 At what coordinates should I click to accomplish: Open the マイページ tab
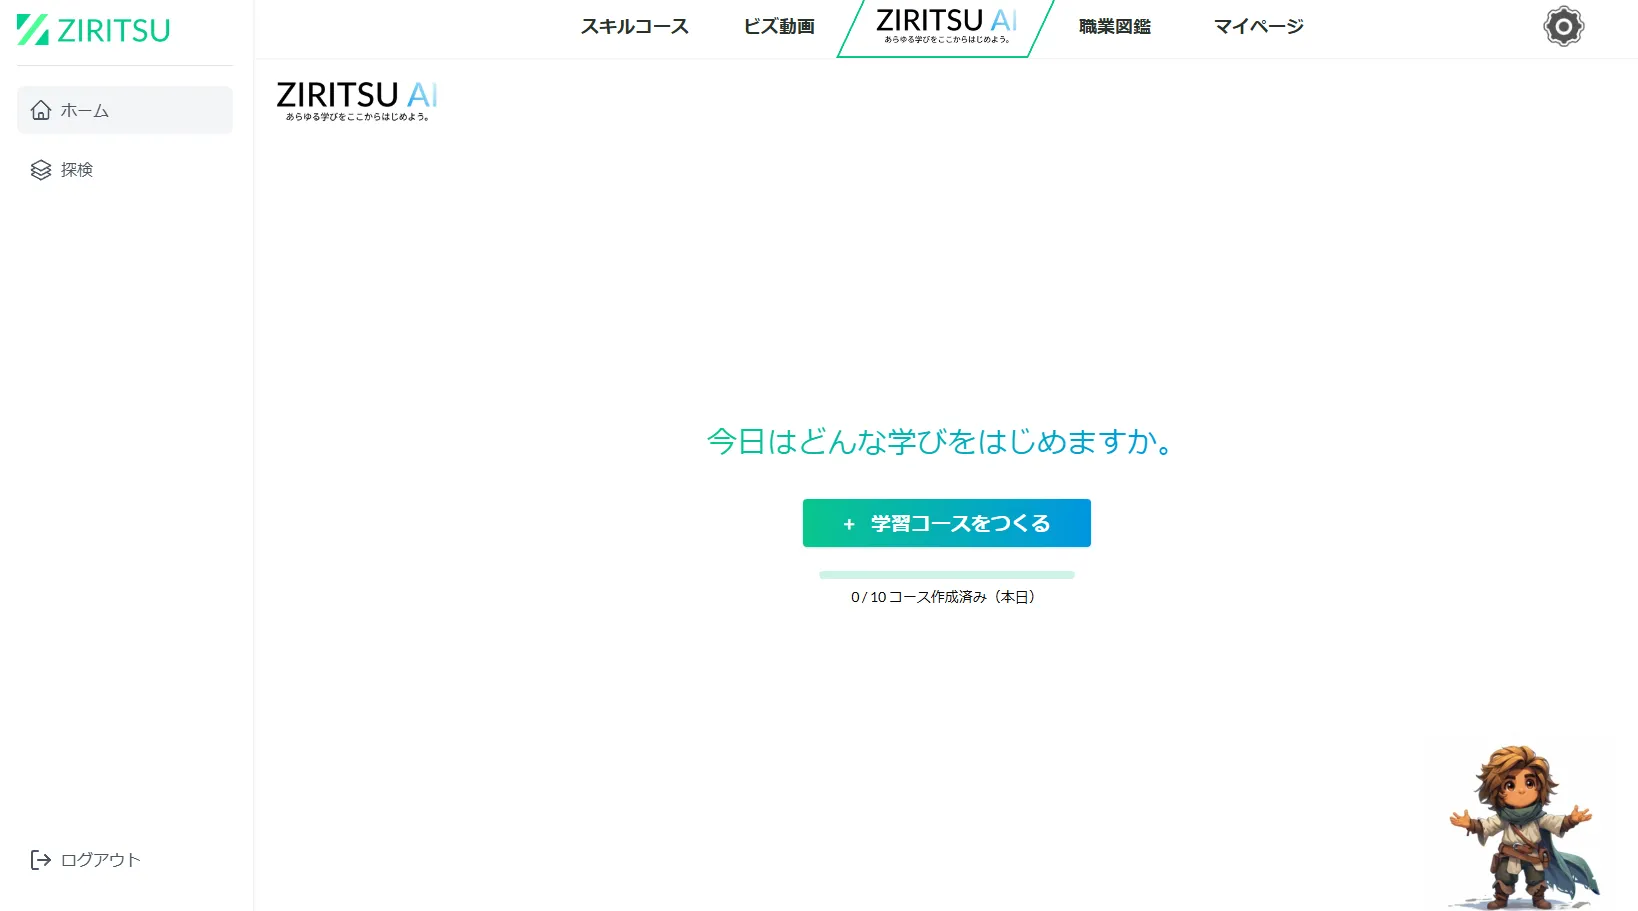coord(1259,27)
